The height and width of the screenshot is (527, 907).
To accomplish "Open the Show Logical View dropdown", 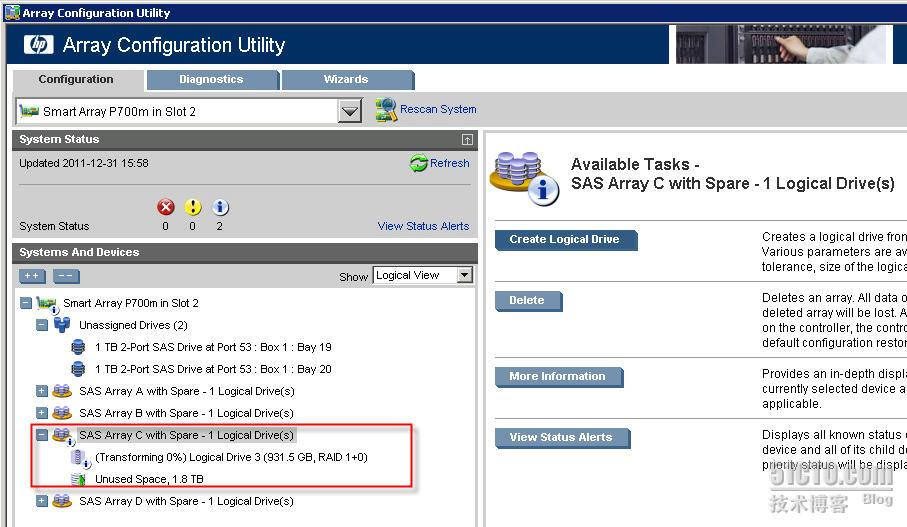I will pos(464,275).
